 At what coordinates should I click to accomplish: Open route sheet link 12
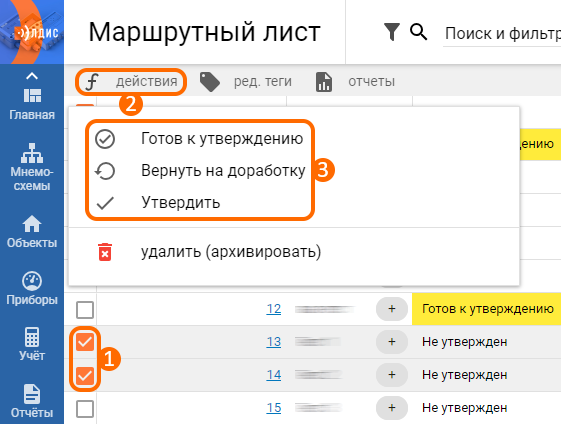(274, 309)
